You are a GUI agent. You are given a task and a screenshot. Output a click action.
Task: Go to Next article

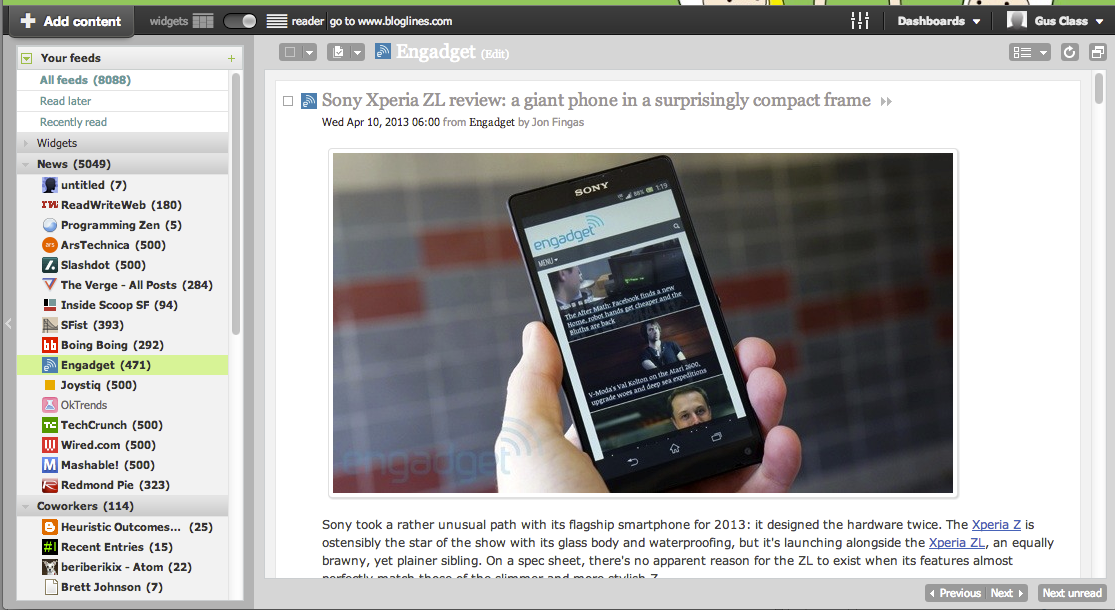(1006, 593)
